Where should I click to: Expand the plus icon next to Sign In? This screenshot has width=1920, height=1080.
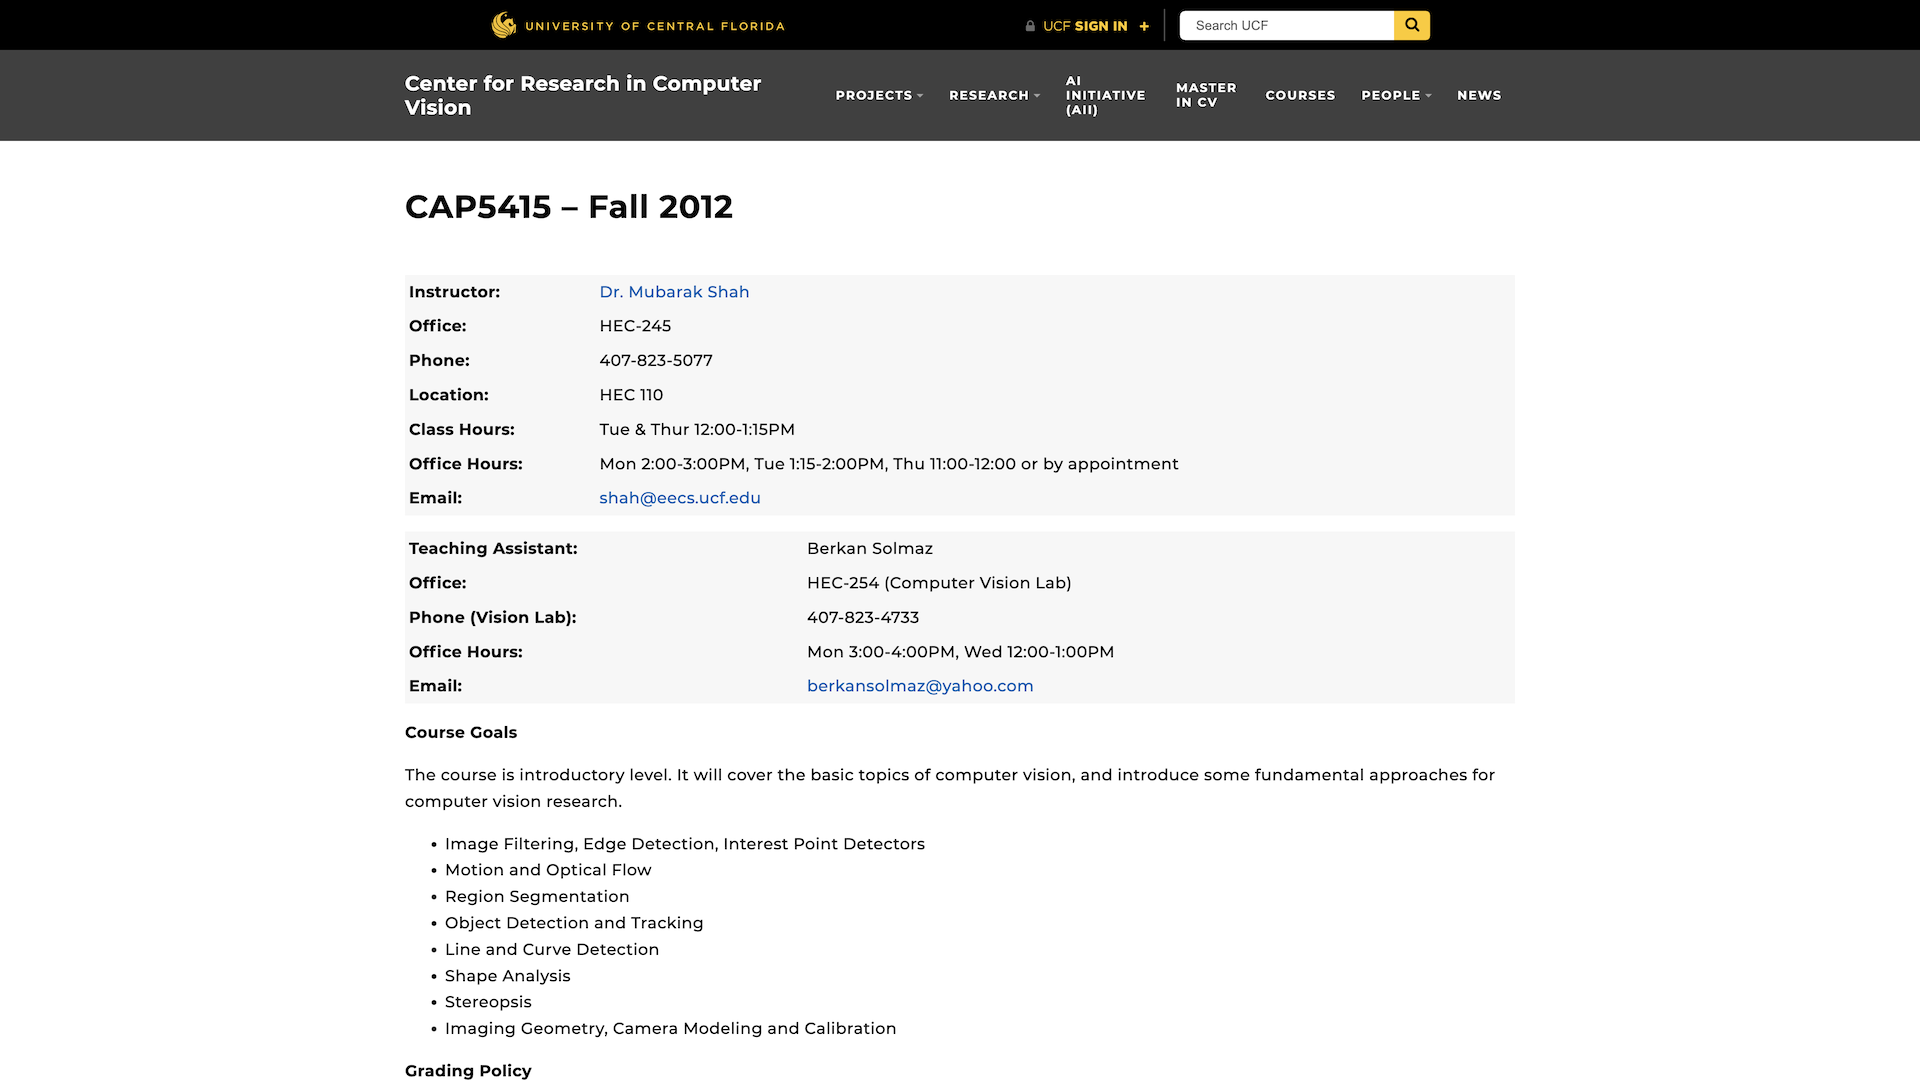[1144, 26]
